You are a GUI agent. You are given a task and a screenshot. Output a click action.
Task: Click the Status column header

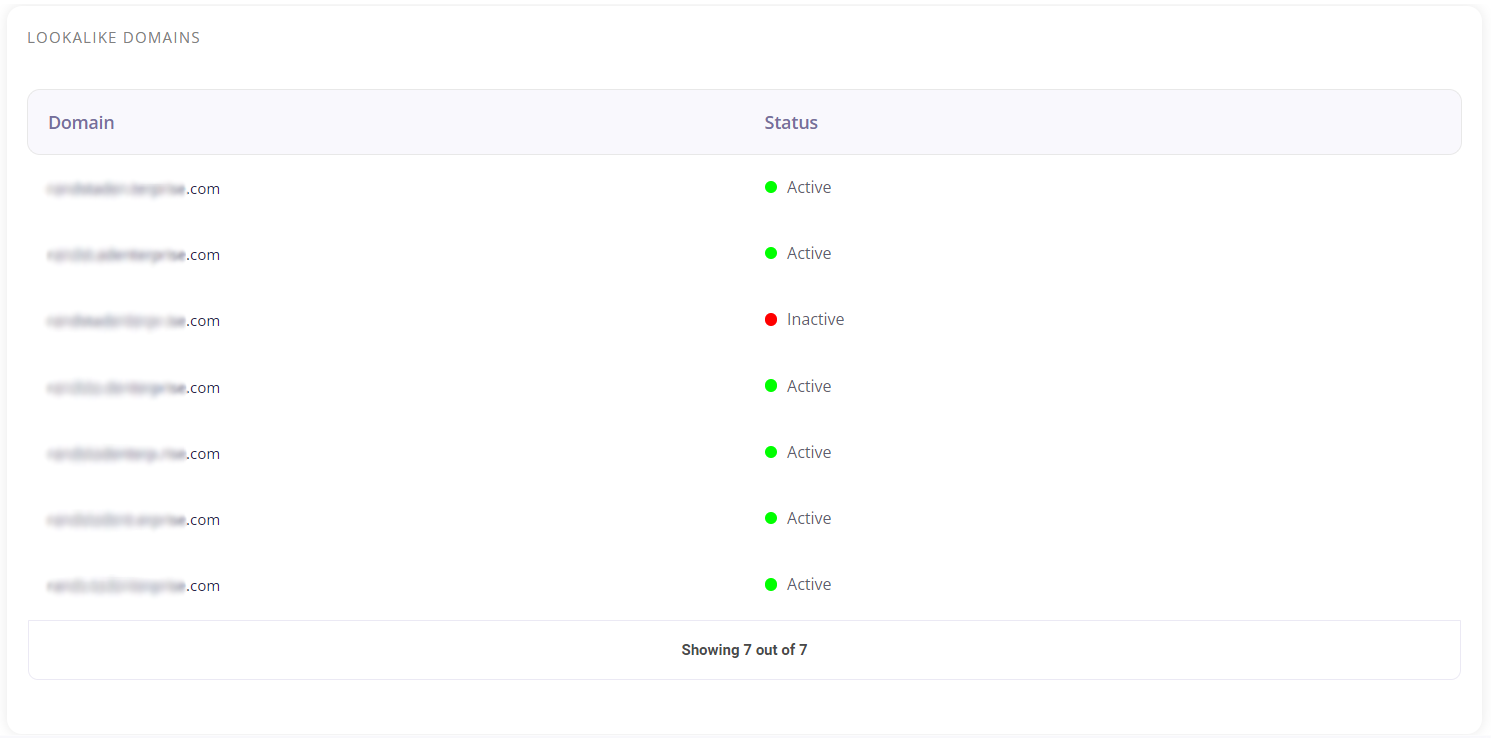tap(791, 123)
